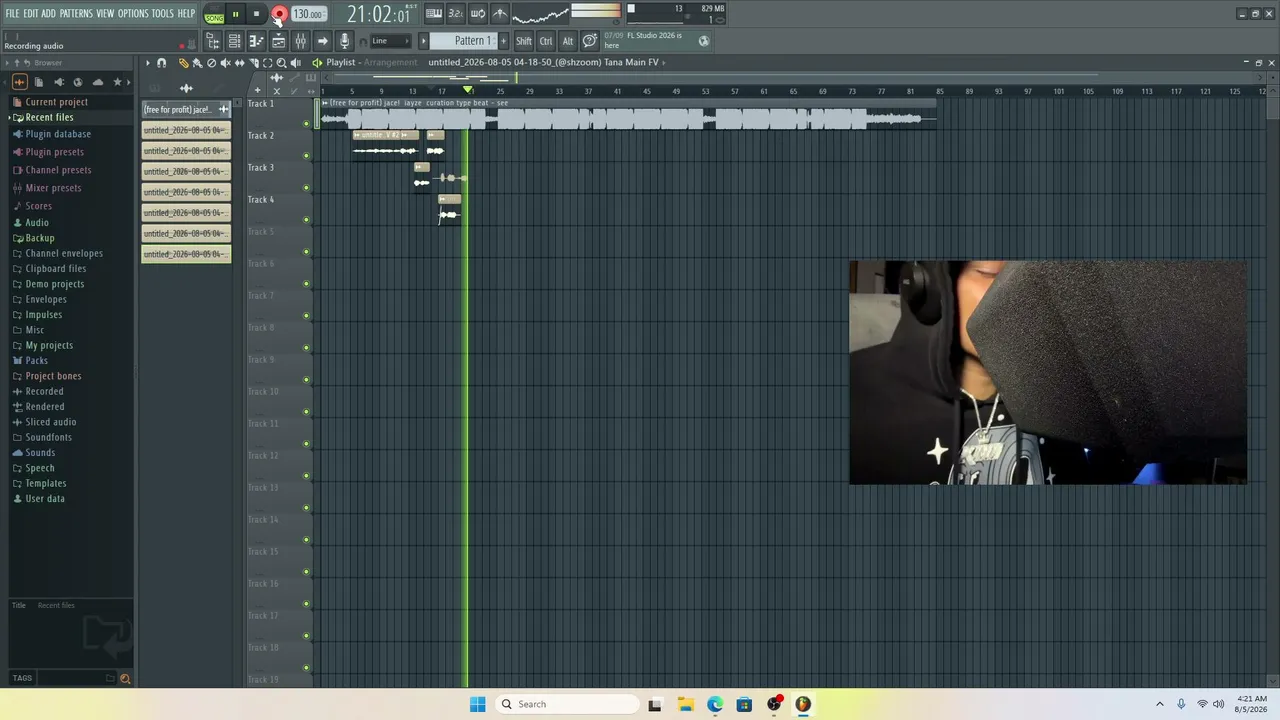The image size is (1280, 720).
Task: Expand the Recent files folder in Browser
Action: point(49,117)
